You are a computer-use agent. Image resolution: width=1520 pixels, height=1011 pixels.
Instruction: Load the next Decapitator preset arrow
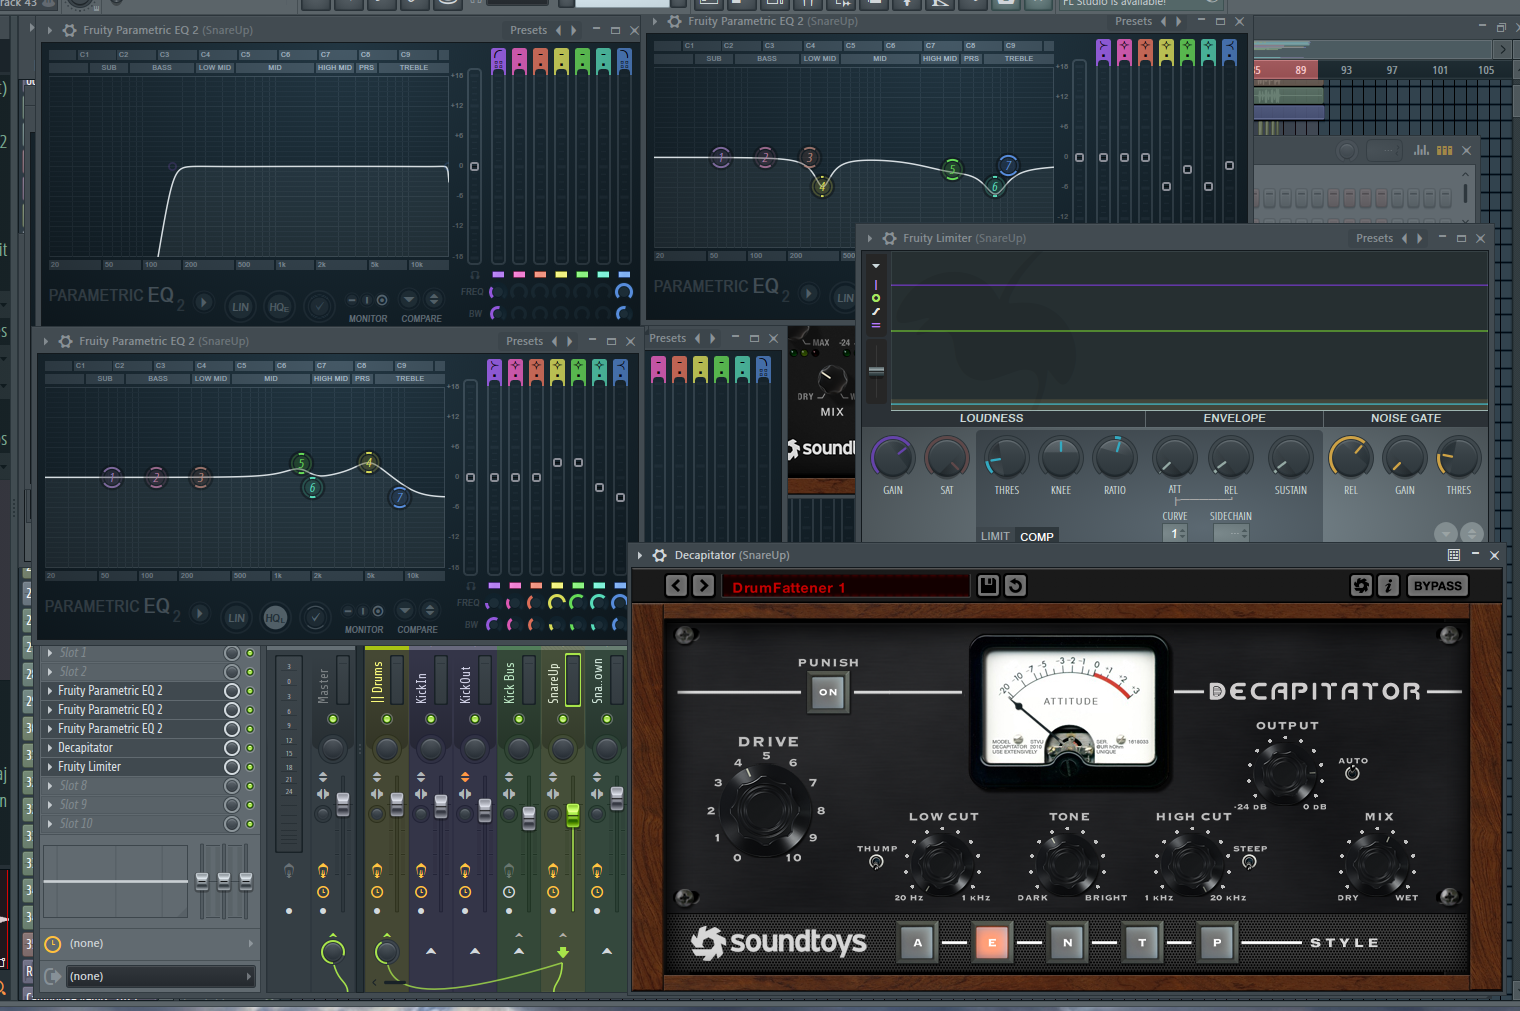[704, 586]
